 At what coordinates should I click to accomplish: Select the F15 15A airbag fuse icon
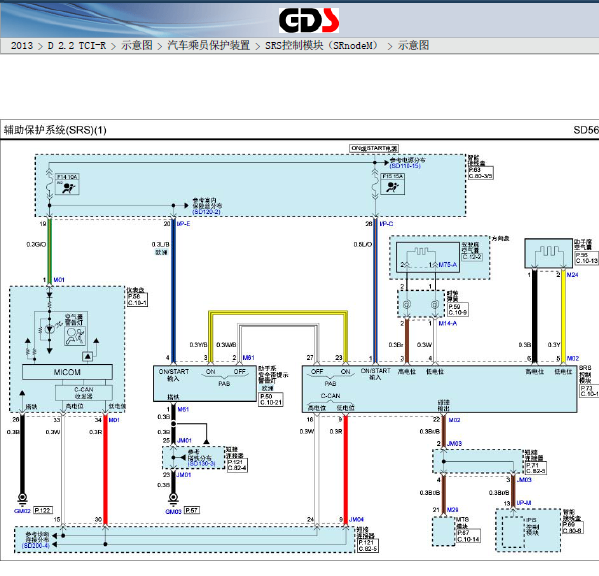(x=393, y=184)
